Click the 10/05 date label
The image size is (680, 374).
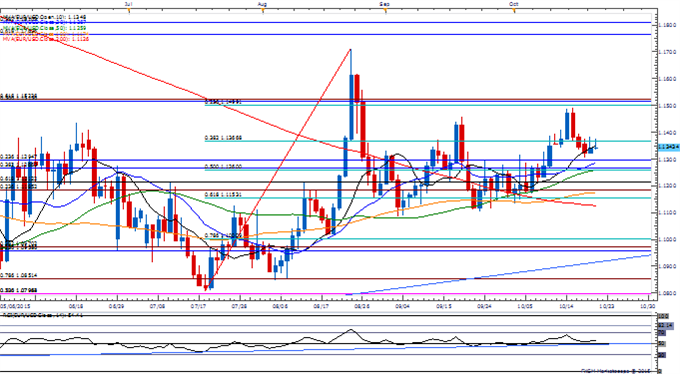pyautogui.click(x=525, y=306)
